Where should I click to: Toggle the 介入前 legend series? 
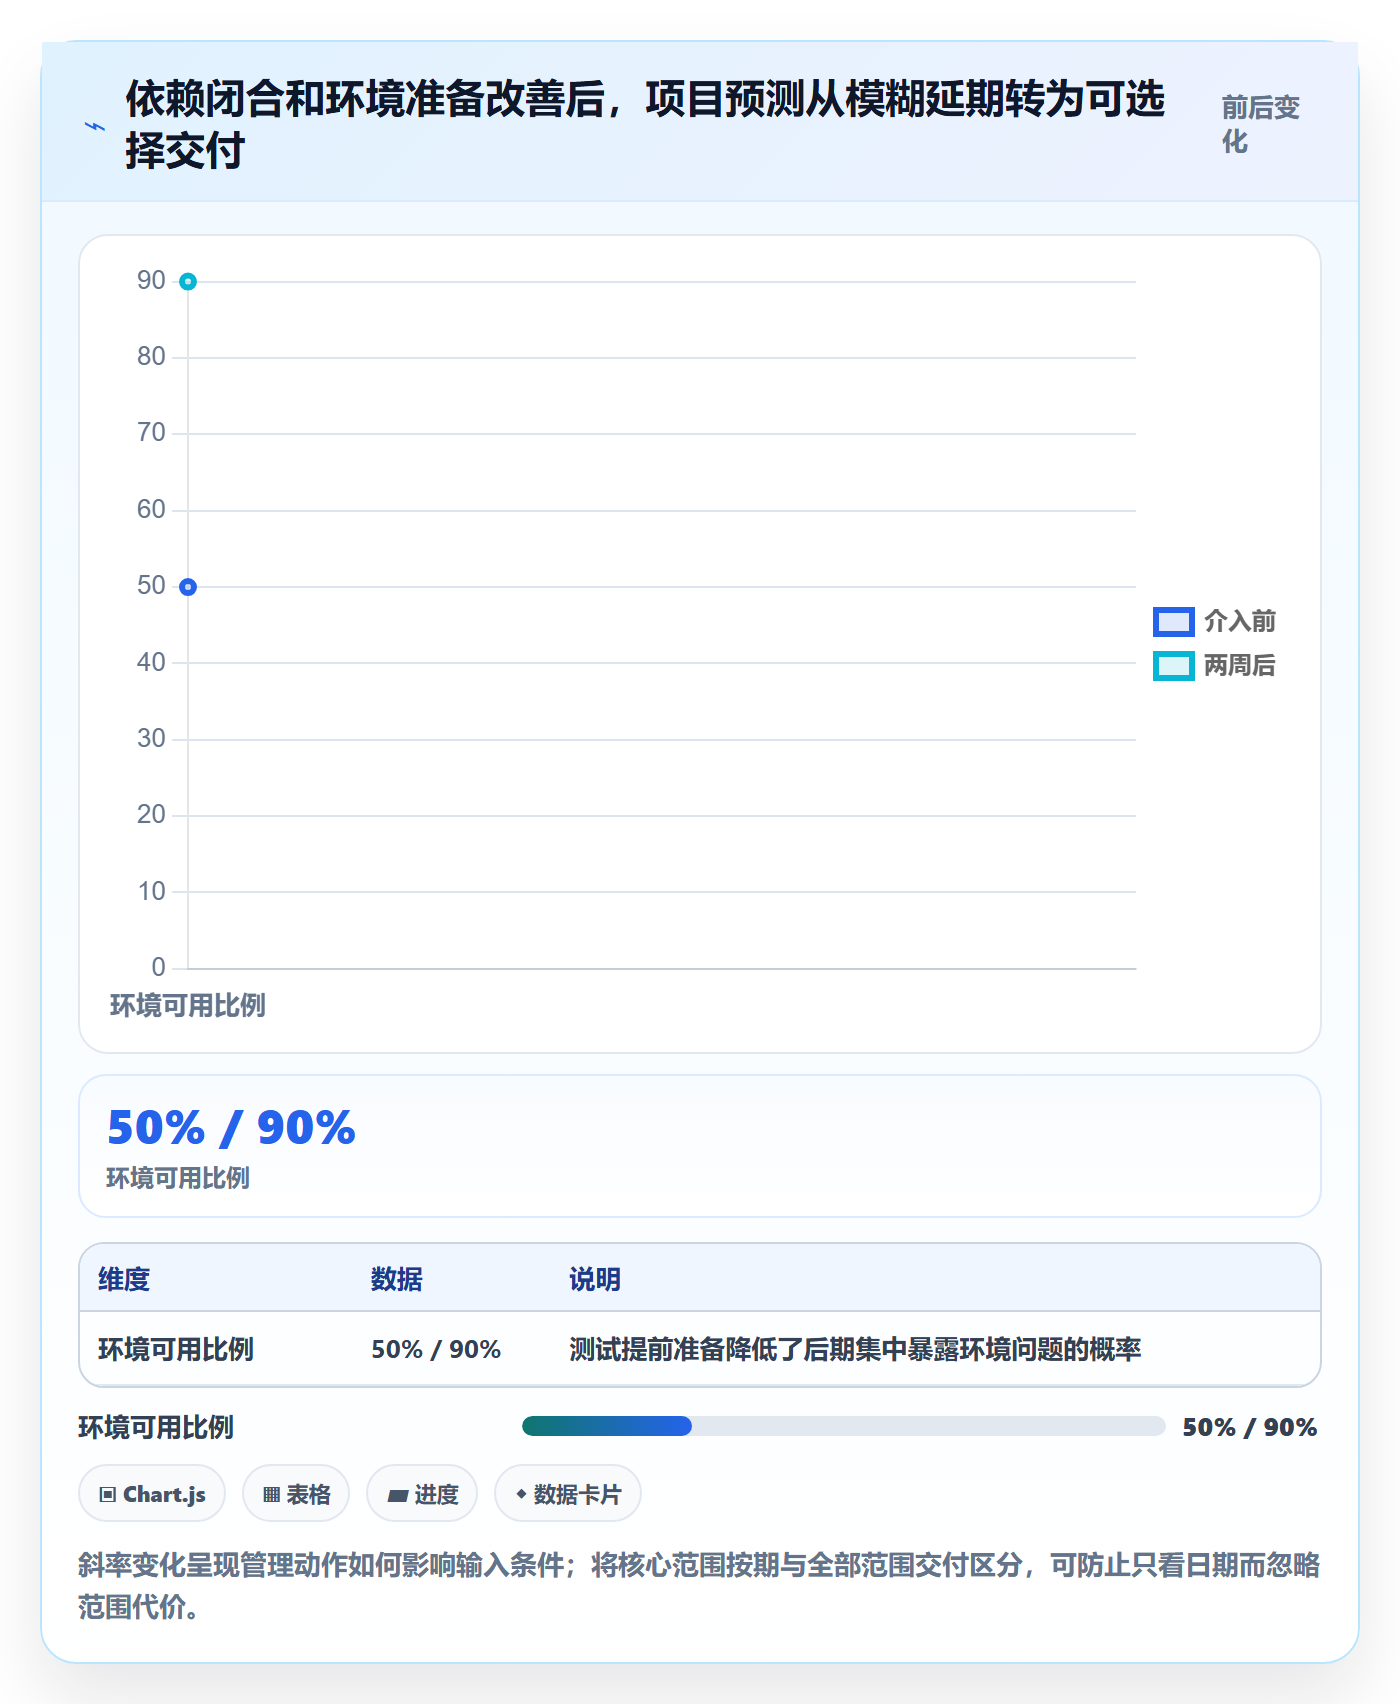coord(1214,621)
